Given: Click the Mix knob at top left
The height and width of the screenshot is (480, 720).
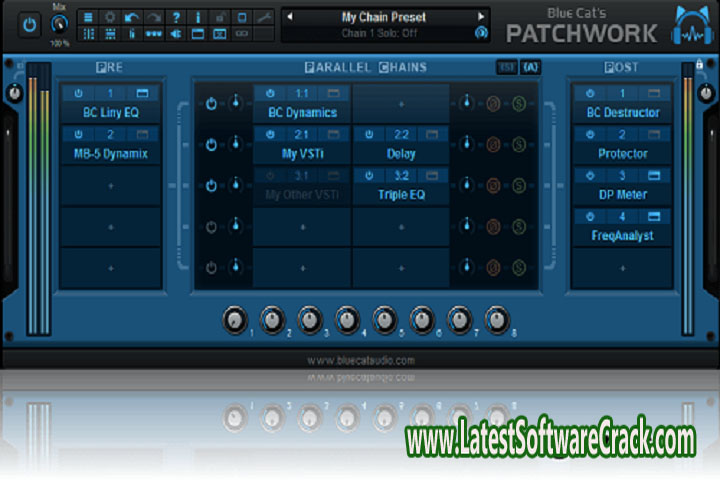Looking at the screenshot, I should click(x=60, y=24).
